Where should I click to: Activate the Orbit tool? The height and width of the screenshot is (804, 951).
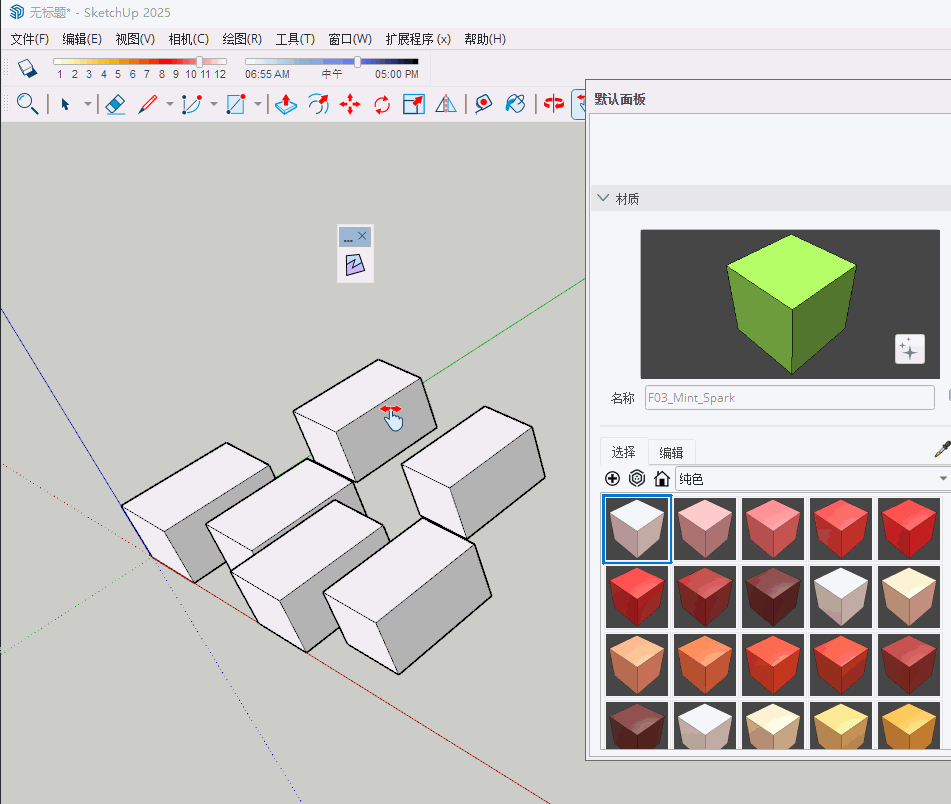tap(554, 104)
